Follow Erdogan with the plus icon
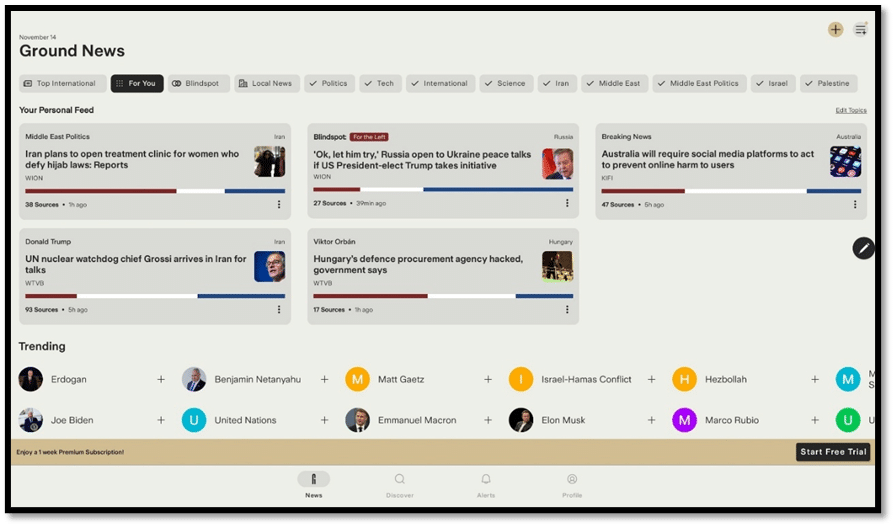 [161, 380]
